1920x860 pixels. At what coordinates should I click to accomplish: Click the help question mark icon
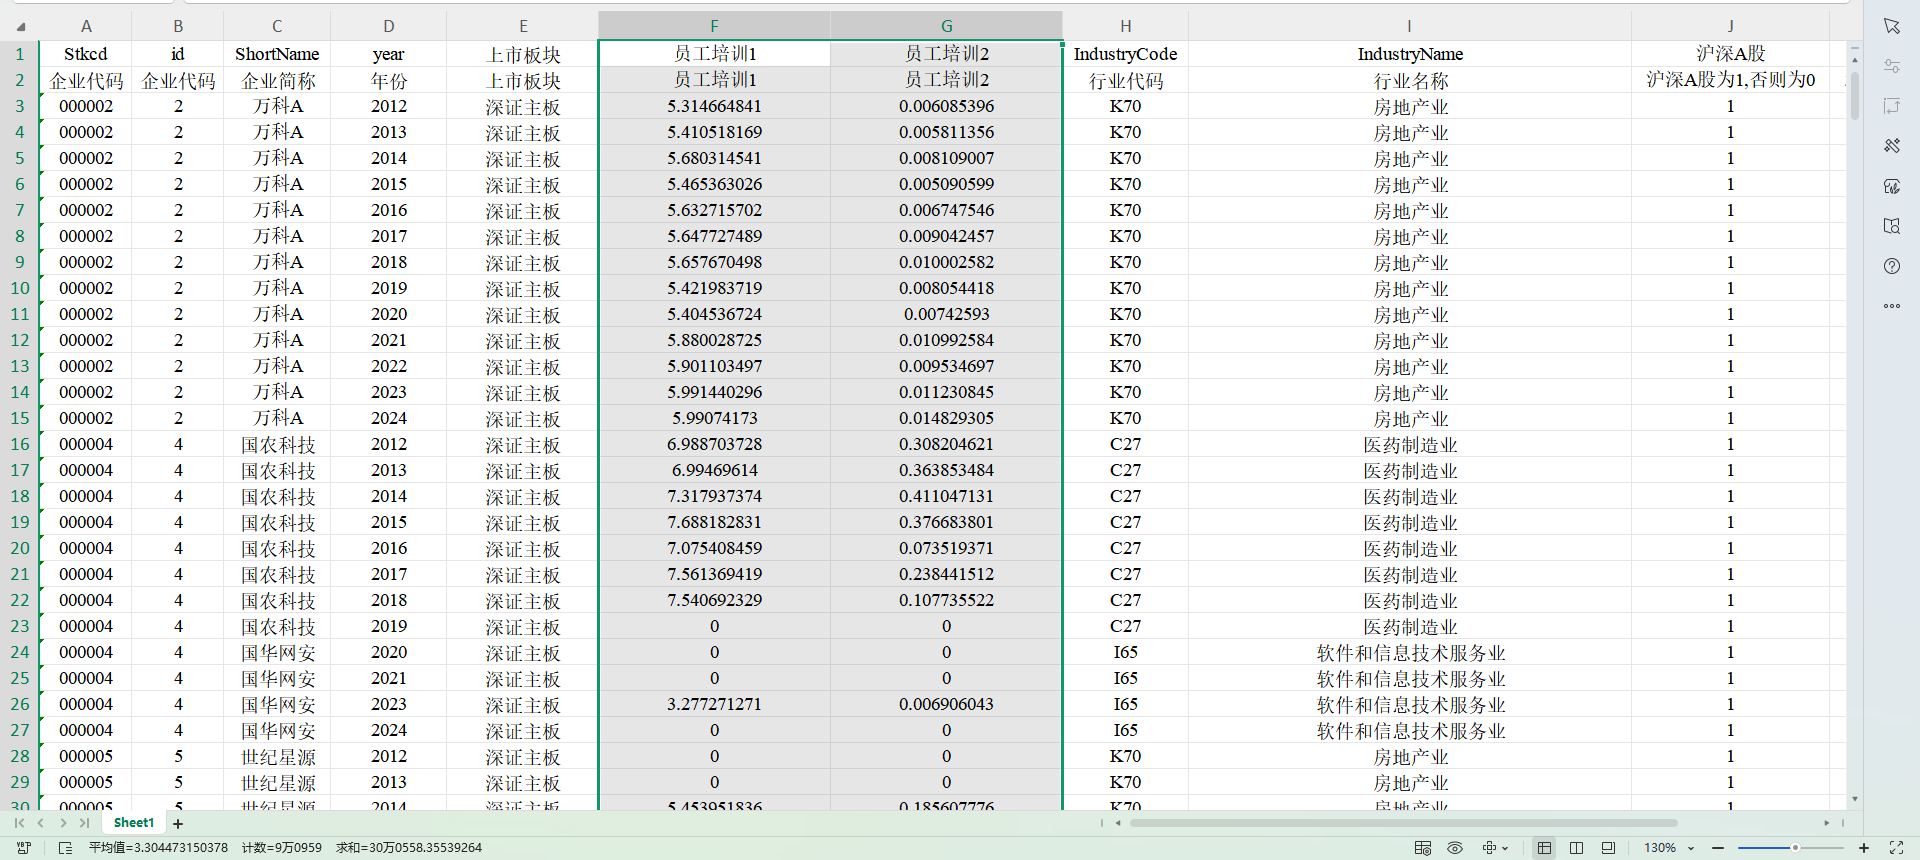point(1891,266)
